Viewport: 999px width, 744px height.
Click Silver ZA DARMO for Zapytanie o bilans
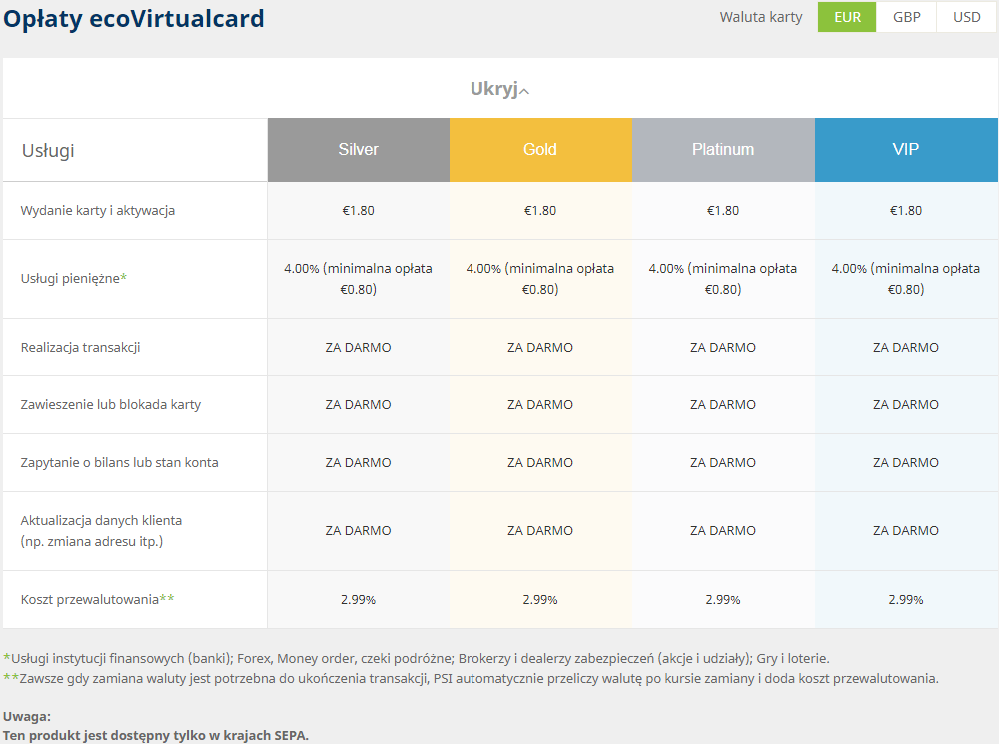359,463
